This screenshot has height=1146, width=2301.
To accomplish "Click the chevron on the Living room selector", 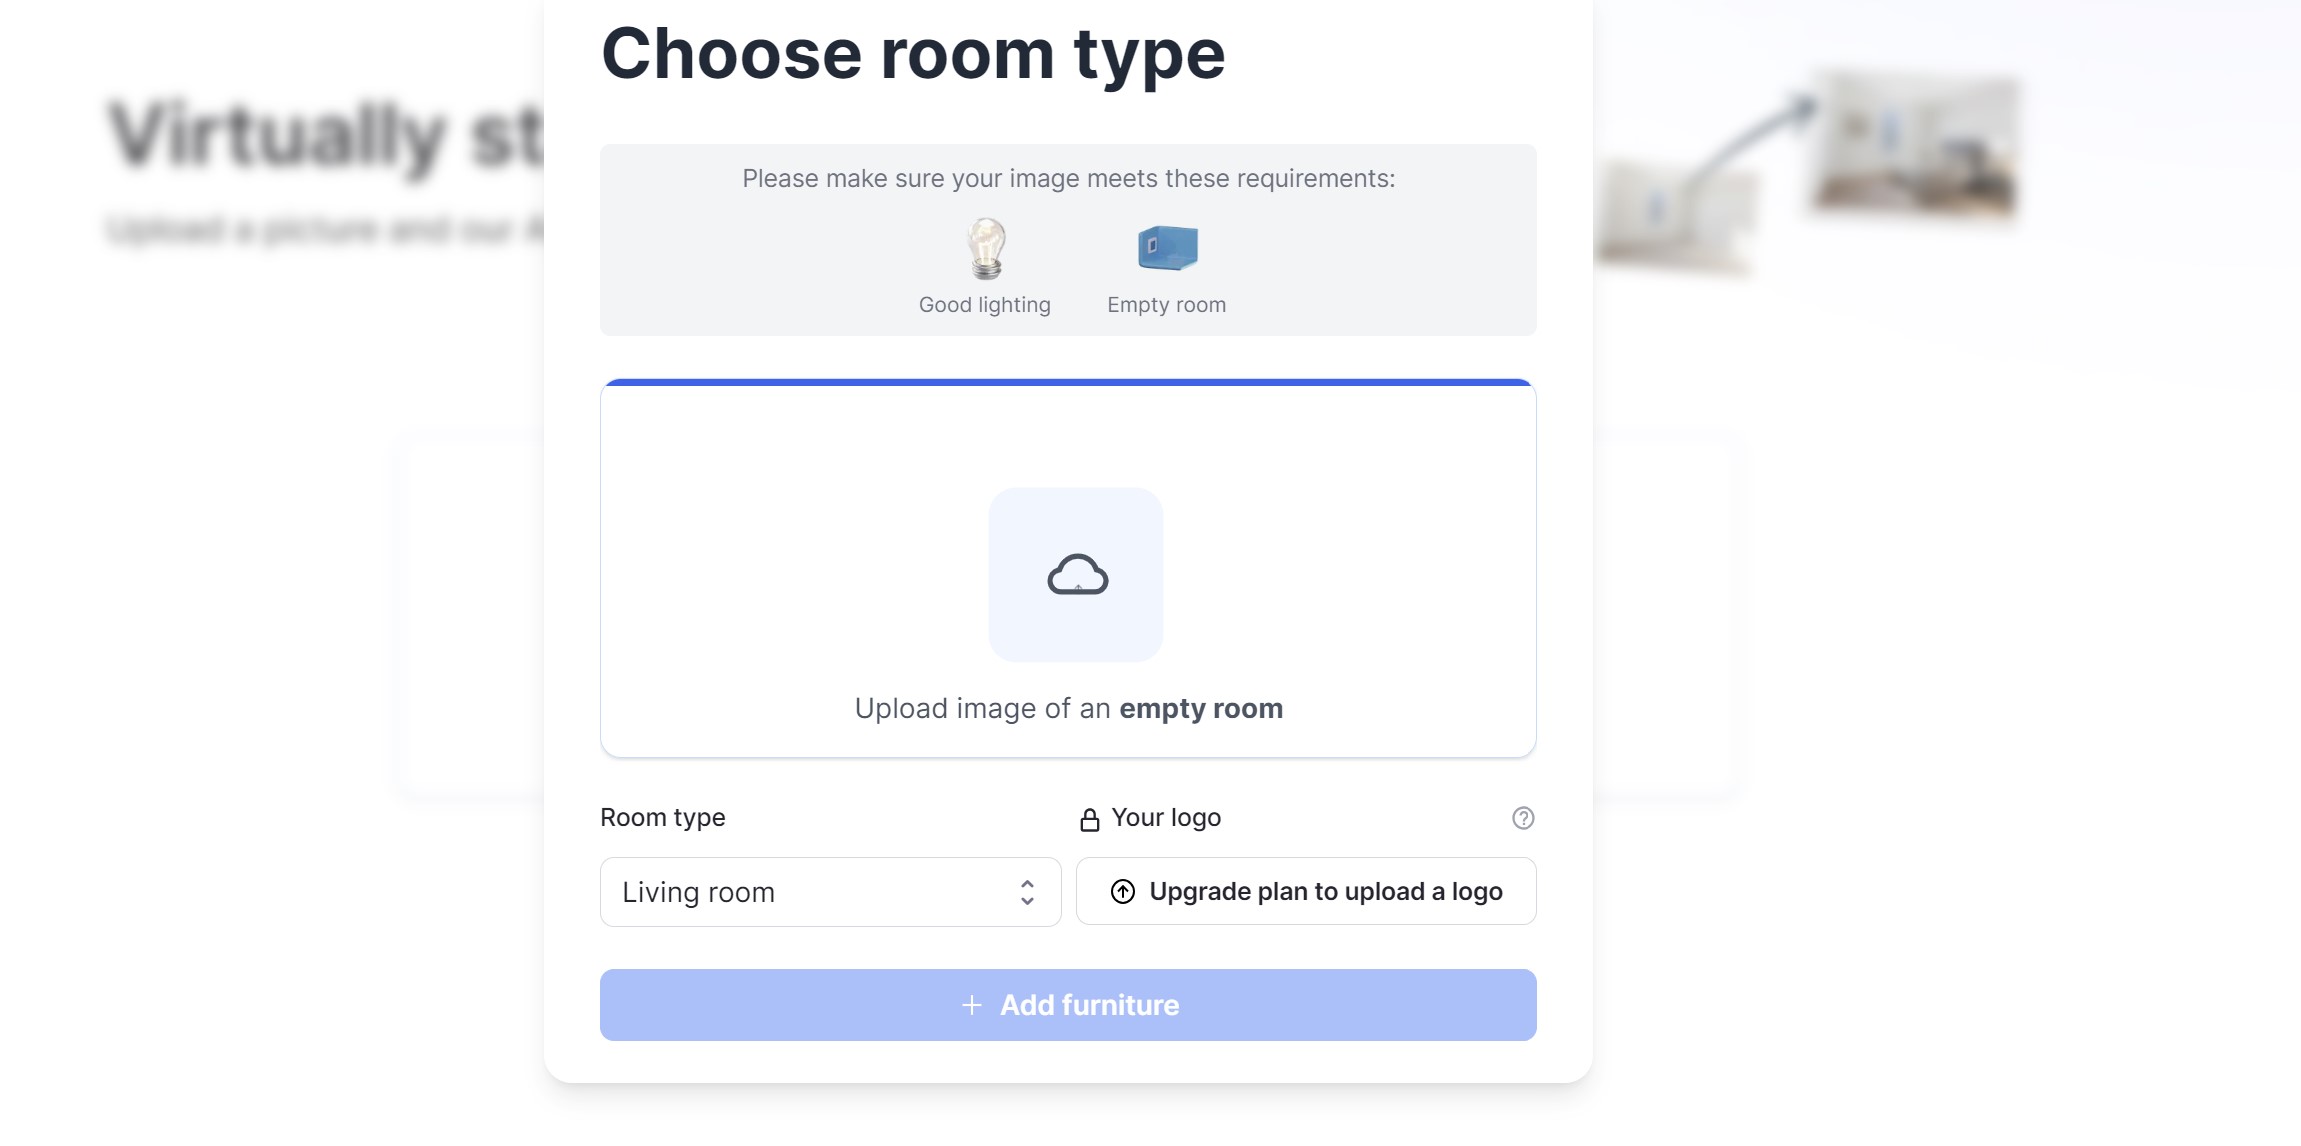I will click(x=1027, y=891).
